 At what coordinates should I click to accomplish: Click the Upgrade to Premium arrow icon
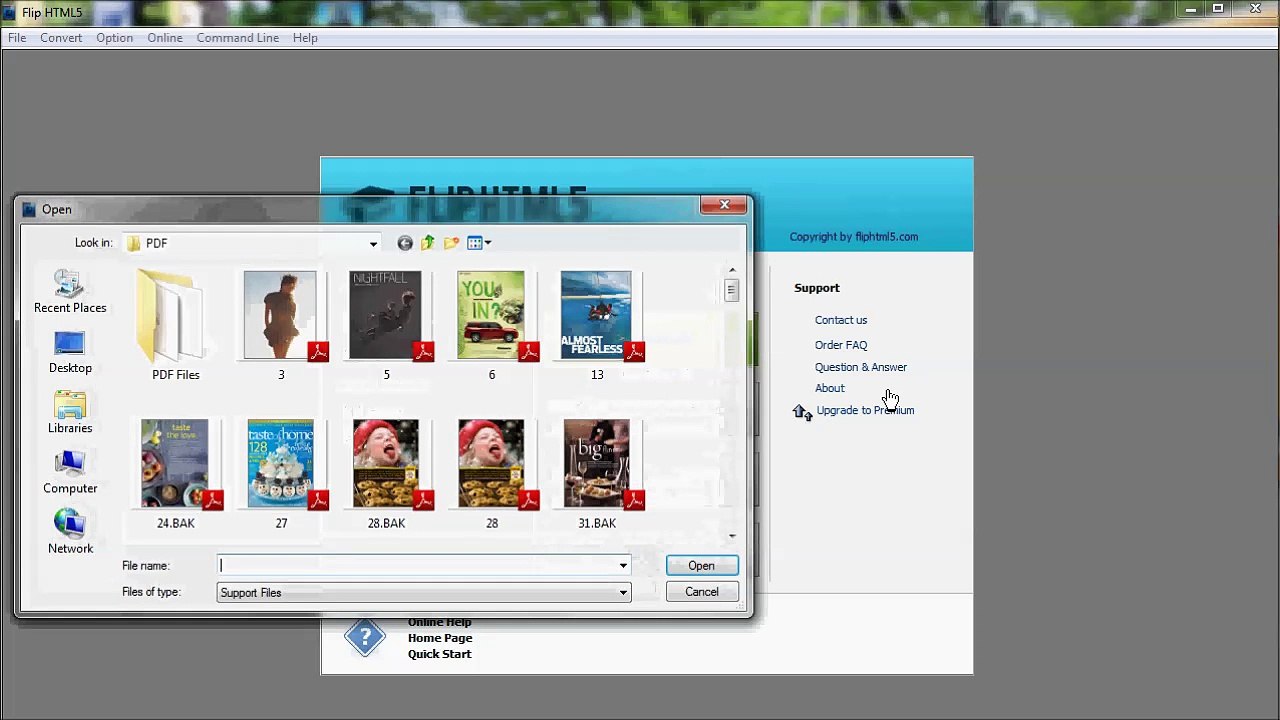pos(802,411)
